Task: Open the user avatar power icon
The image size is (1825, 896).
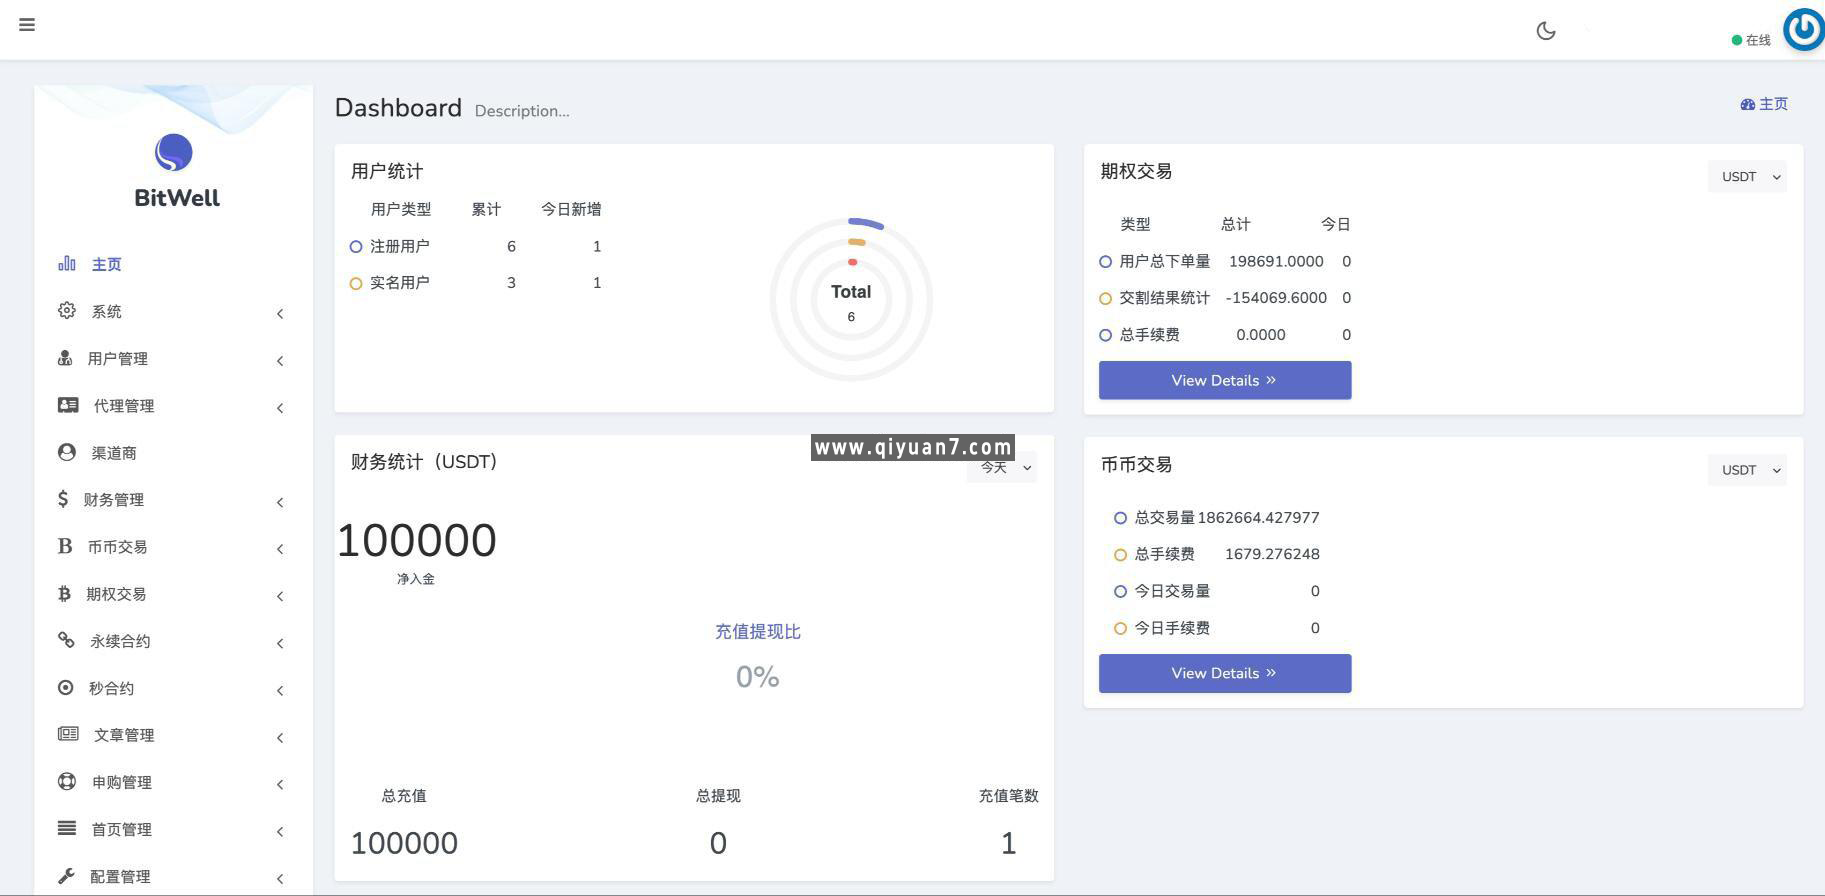Action: (x=1804, y=29)
